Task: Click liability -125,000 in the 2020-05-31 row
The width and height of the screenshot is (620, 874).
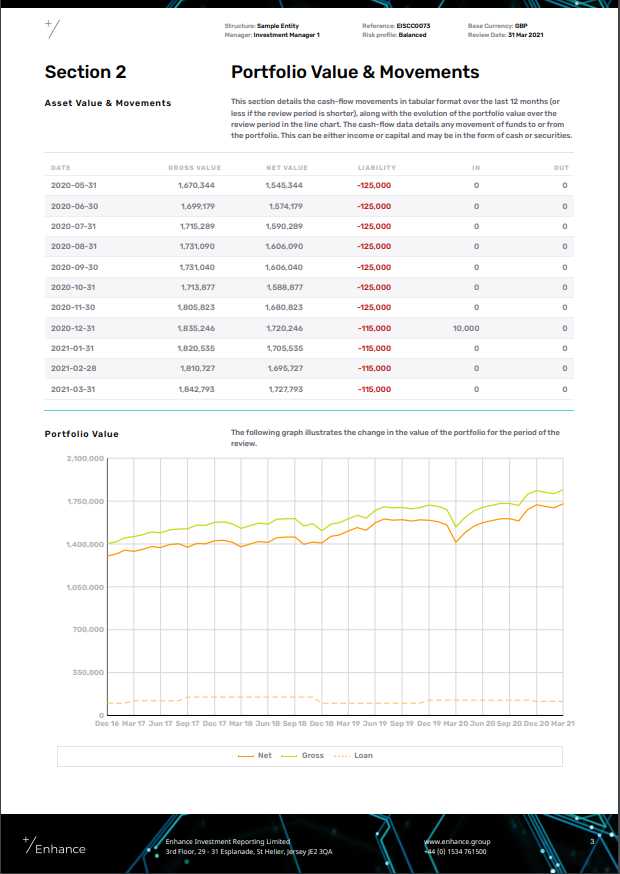Action: pos(374,186)
